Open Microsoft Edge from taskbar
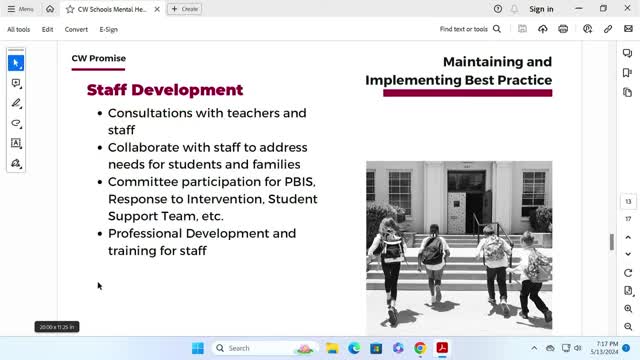640x360 pixels. (354, 348)
